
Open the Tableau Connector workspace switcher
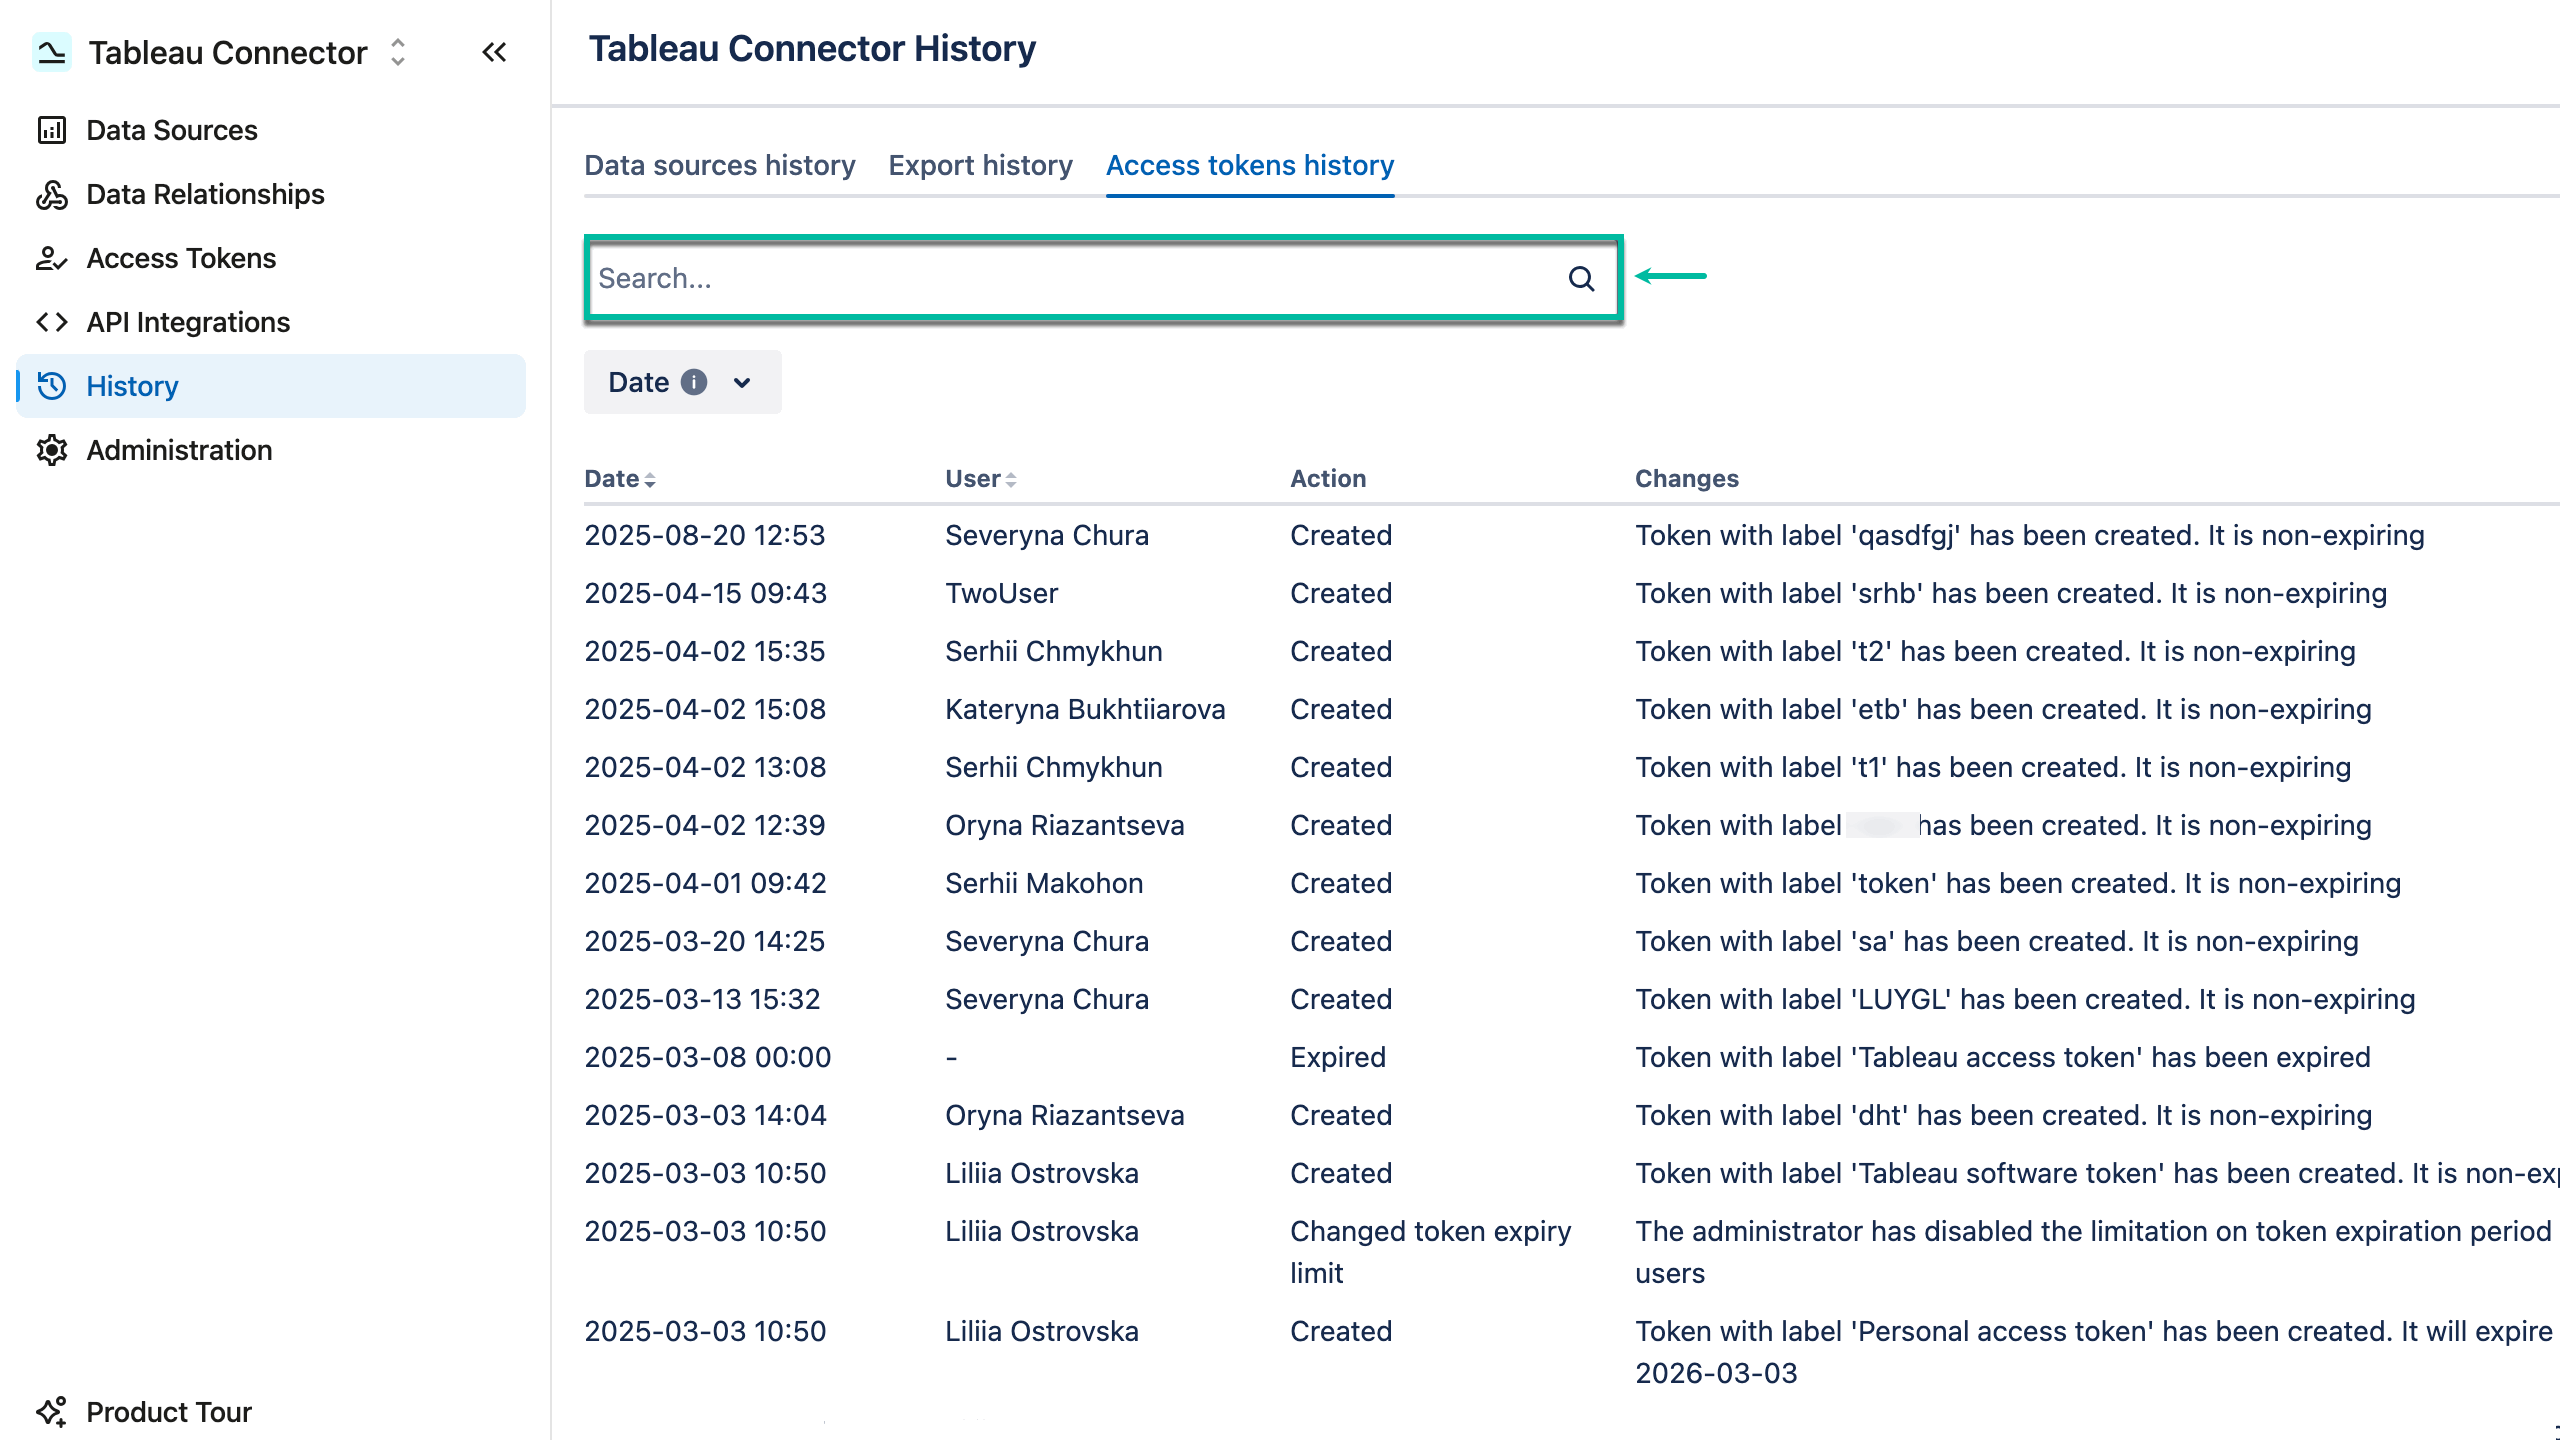(396, 53)
